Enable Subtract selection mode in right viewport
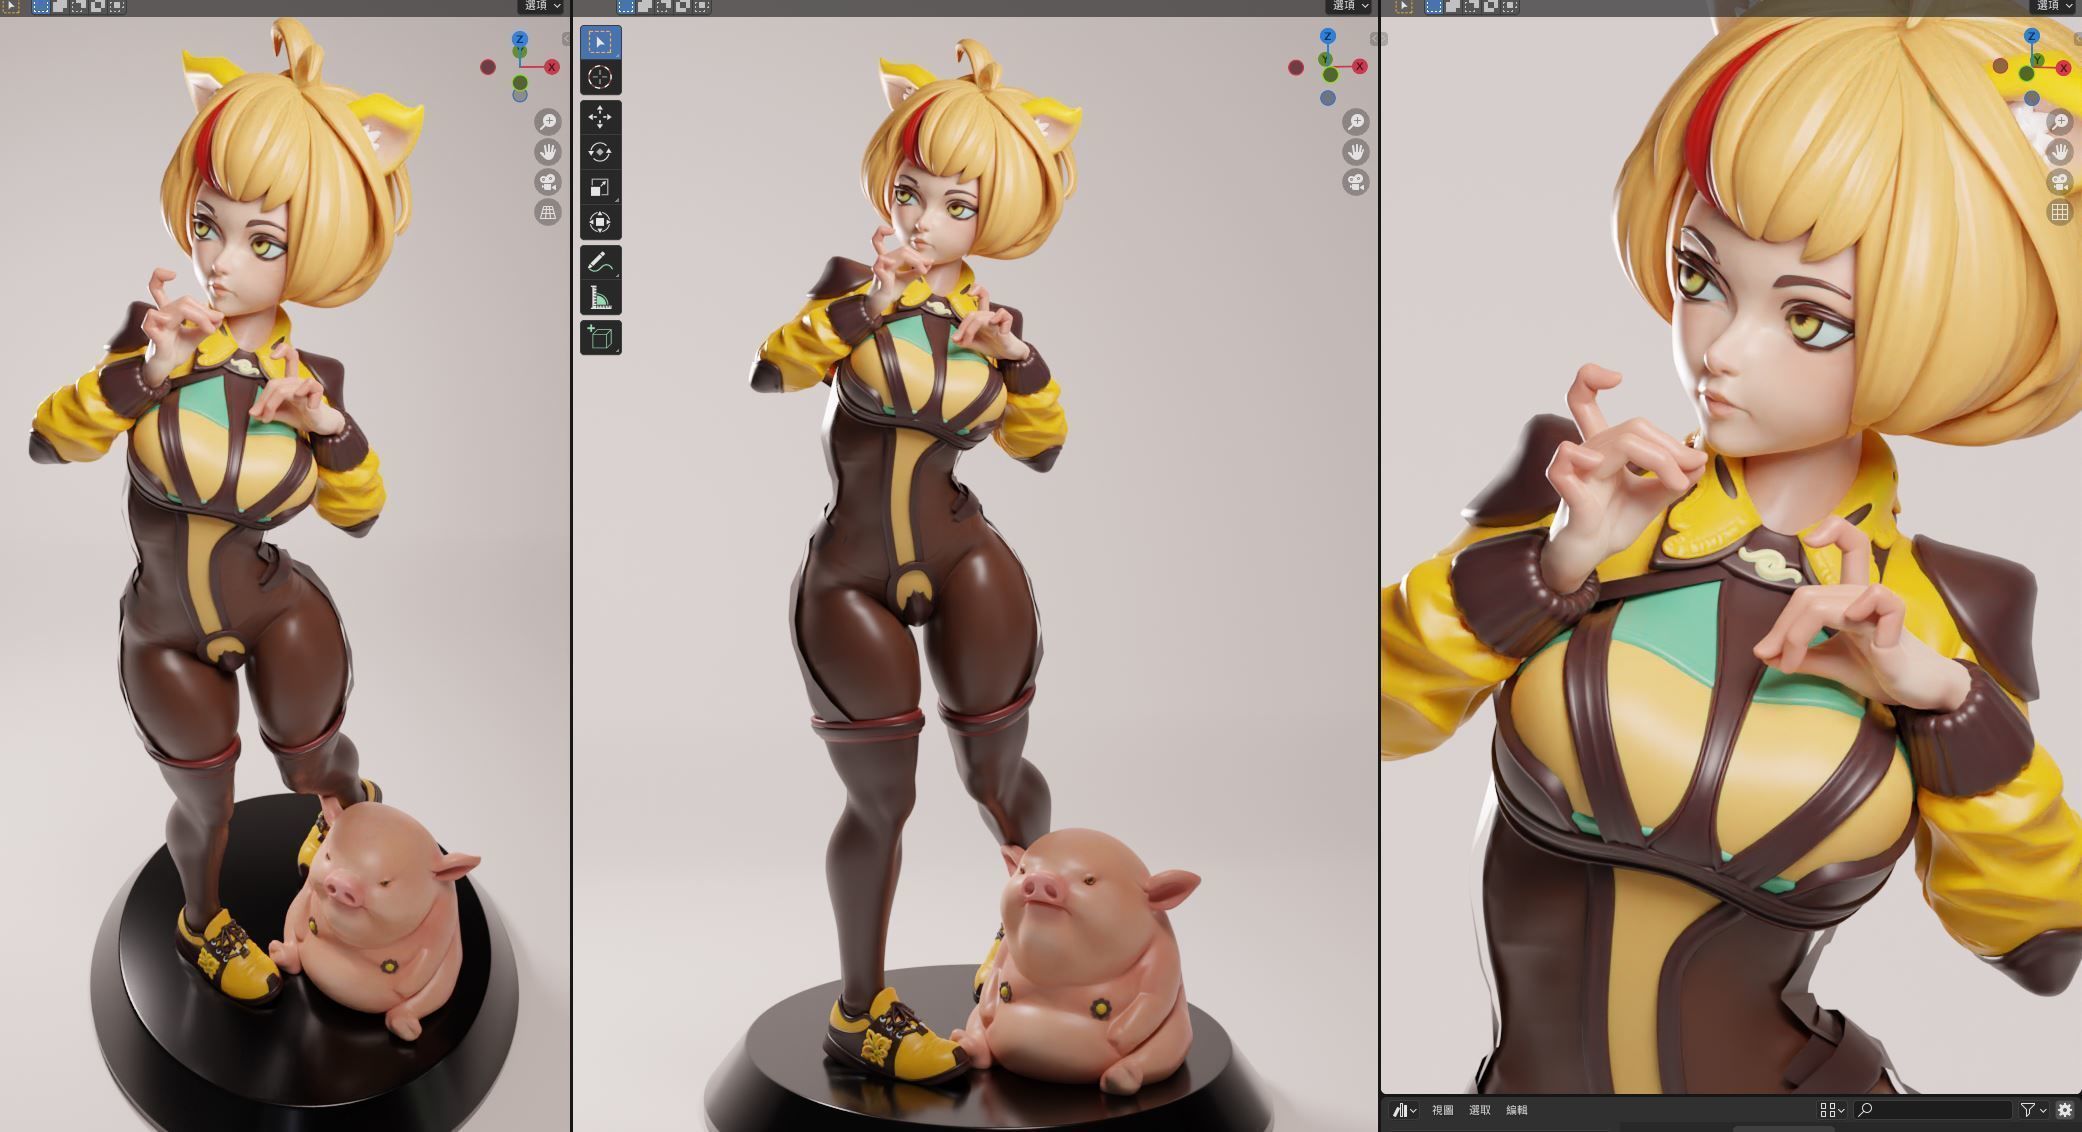This screenshot has width=2082, height=1132. tap(1471, 6)
